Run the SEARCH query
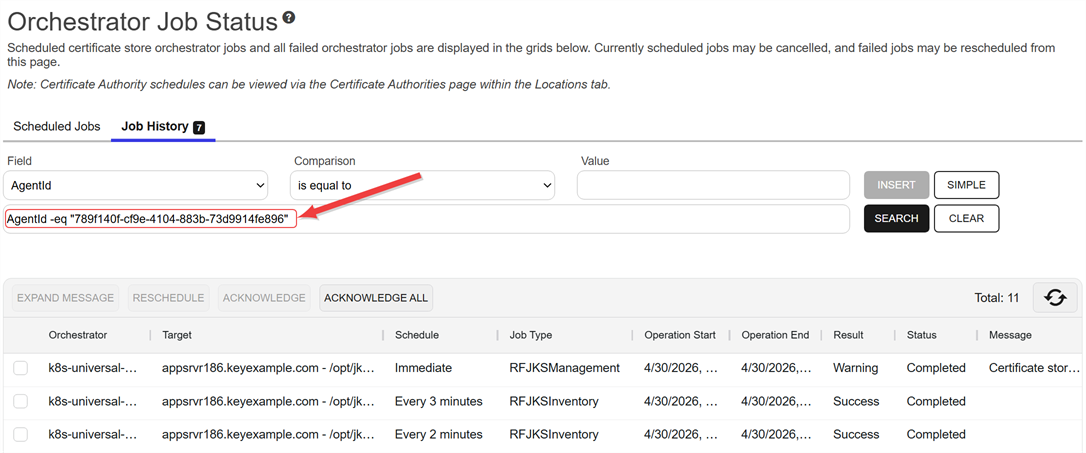1086x453 pixels. [x=896, y=218]
